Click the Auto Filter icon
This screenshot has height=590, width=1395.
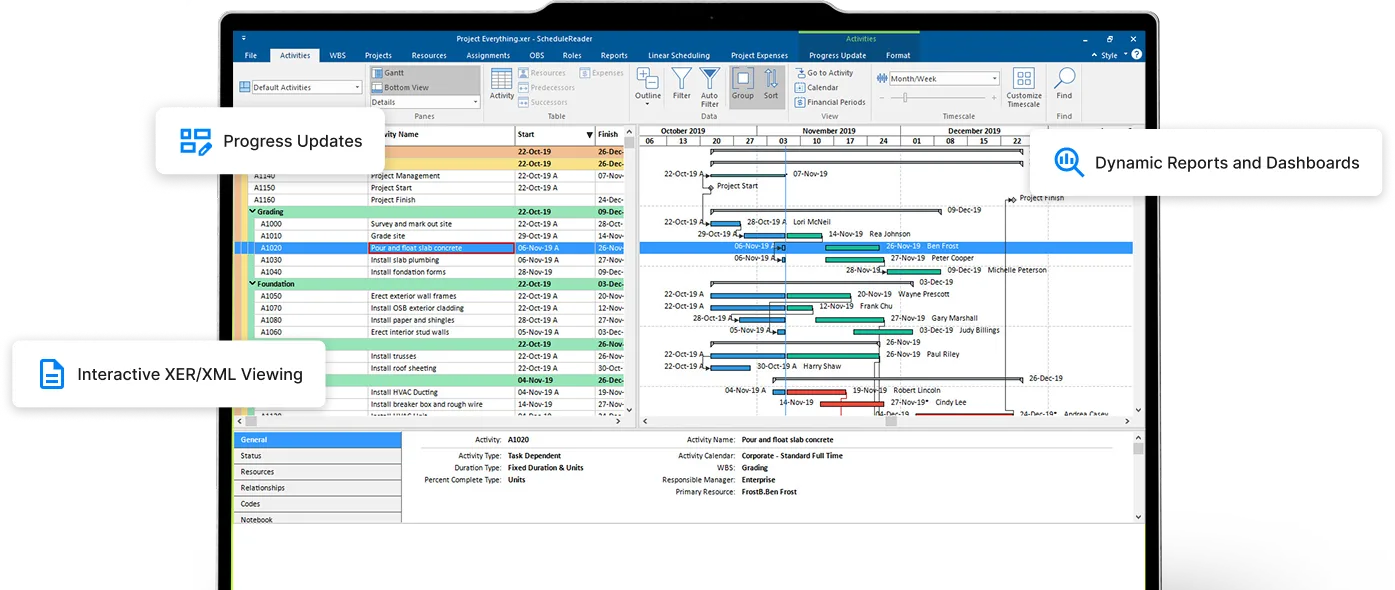click(710, 86)
